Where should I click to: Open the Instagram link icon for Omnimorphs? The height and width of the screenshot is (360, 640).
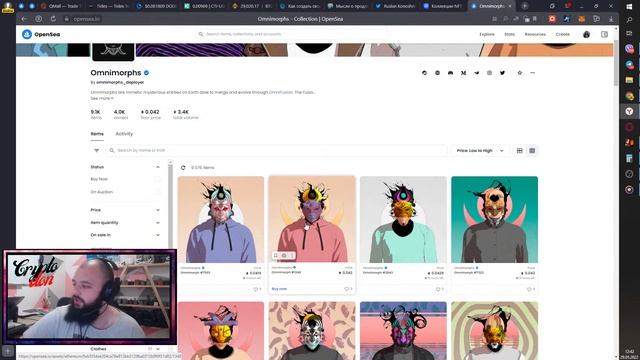pos(489,73)
